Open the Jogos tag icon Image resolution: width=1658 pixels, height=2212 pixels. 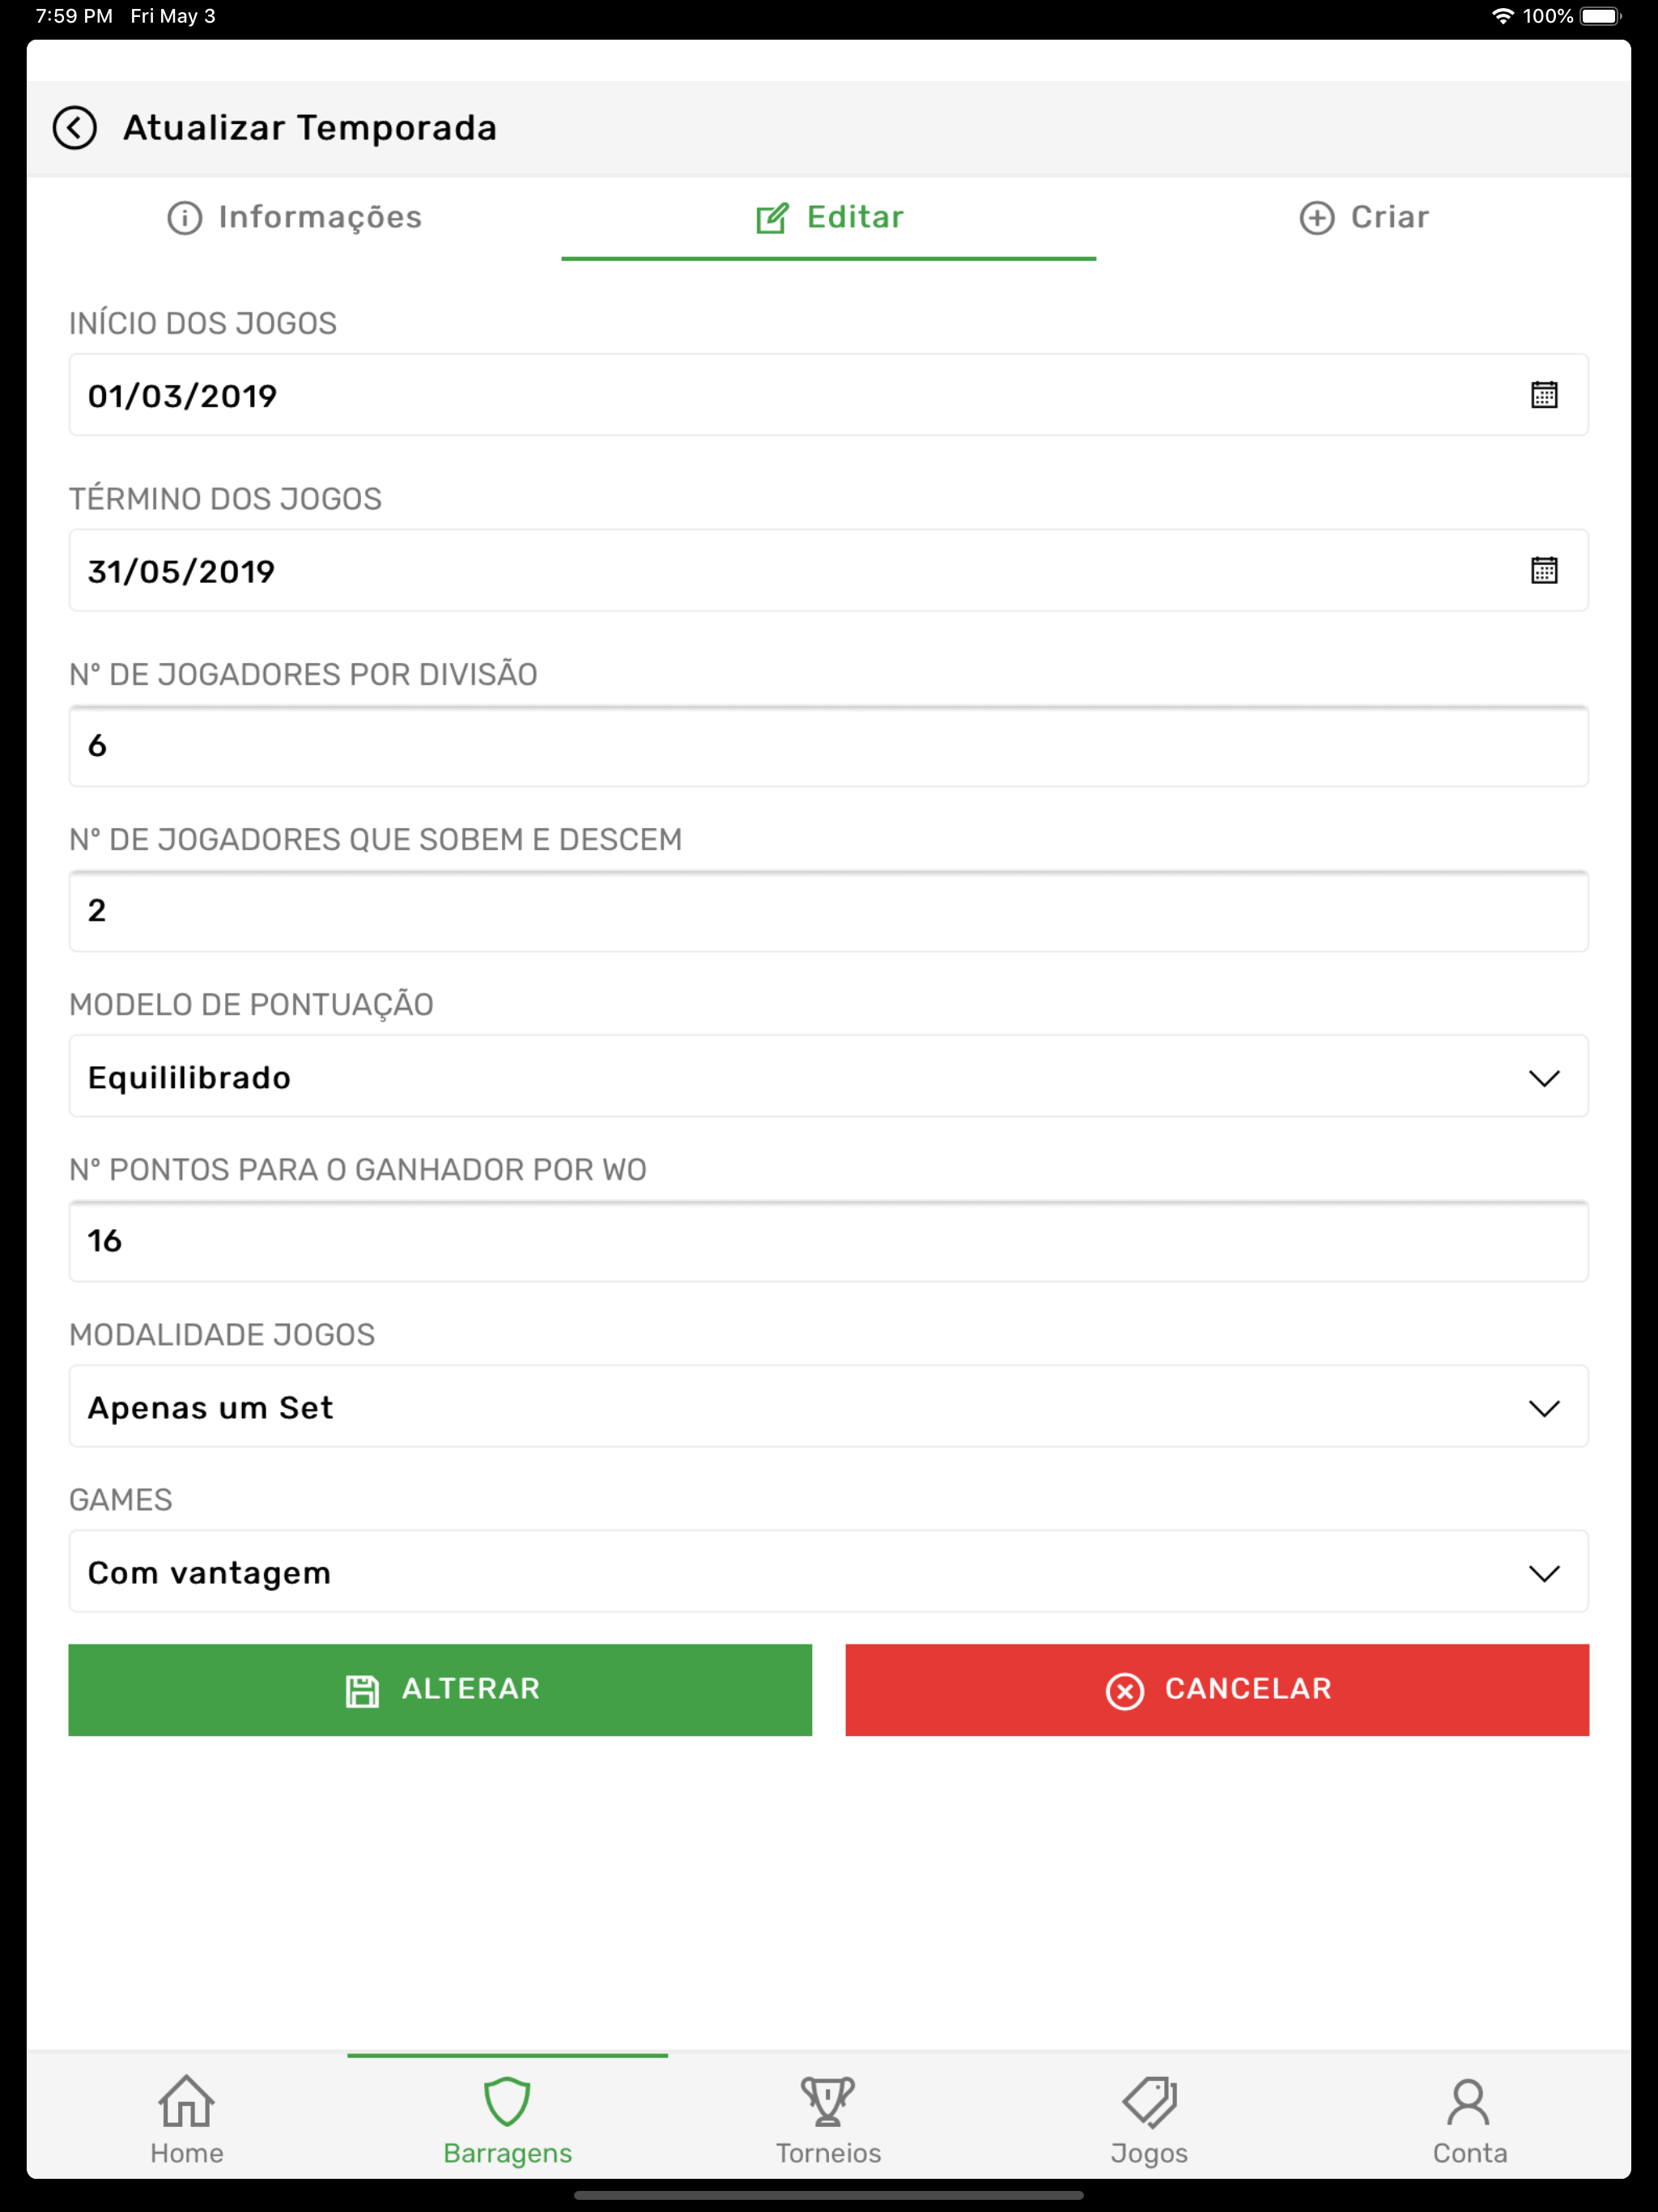(x=1149, y=2101)
